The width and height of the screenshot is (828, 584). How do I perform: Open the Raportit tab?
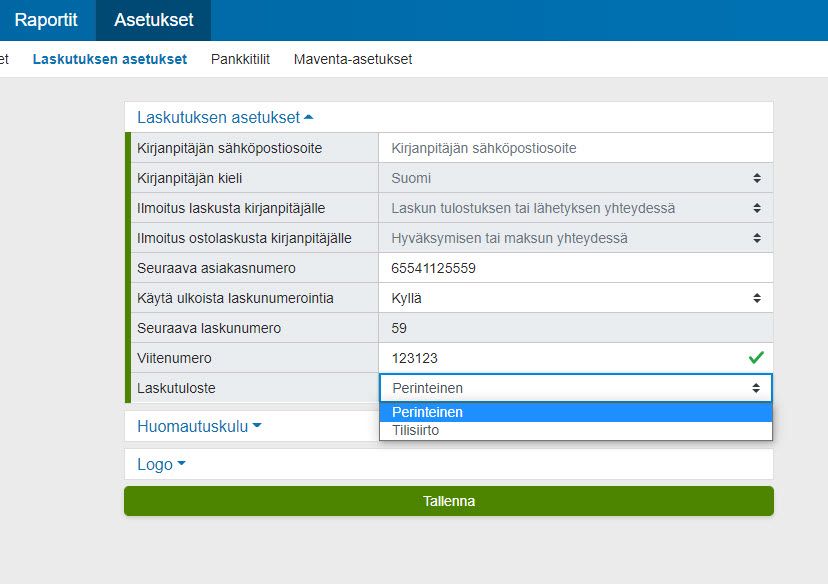[x=47, y=20]
